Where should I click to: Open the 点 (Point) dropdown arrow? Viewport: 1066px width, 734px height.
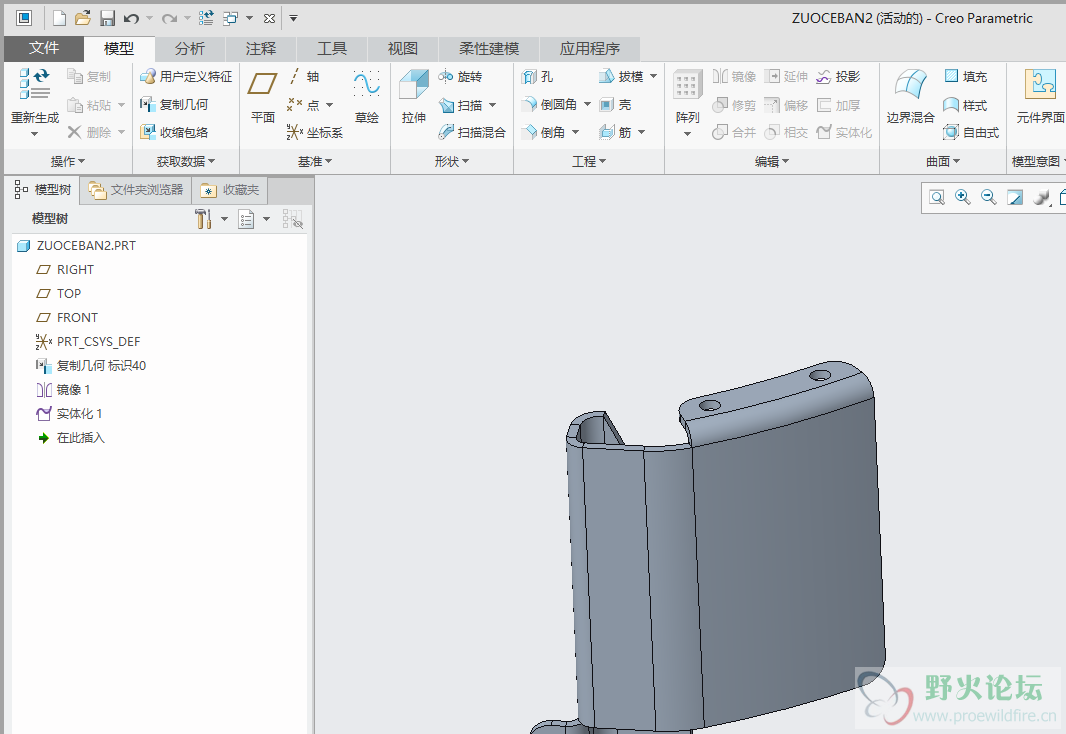(x=330, y=105)
